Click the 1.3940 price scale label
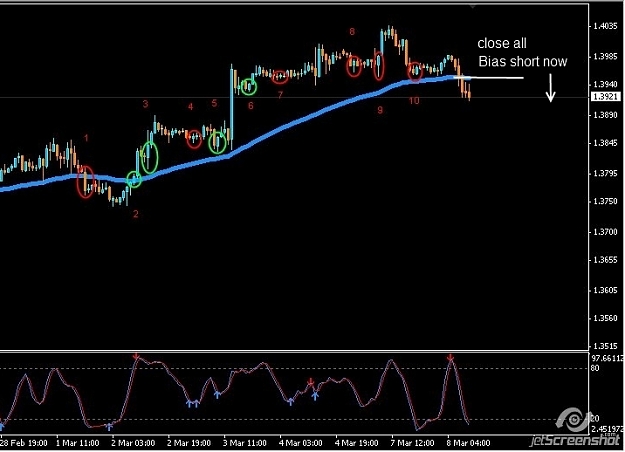This screenshot has width=625, height=452. (x=605, y=84)
